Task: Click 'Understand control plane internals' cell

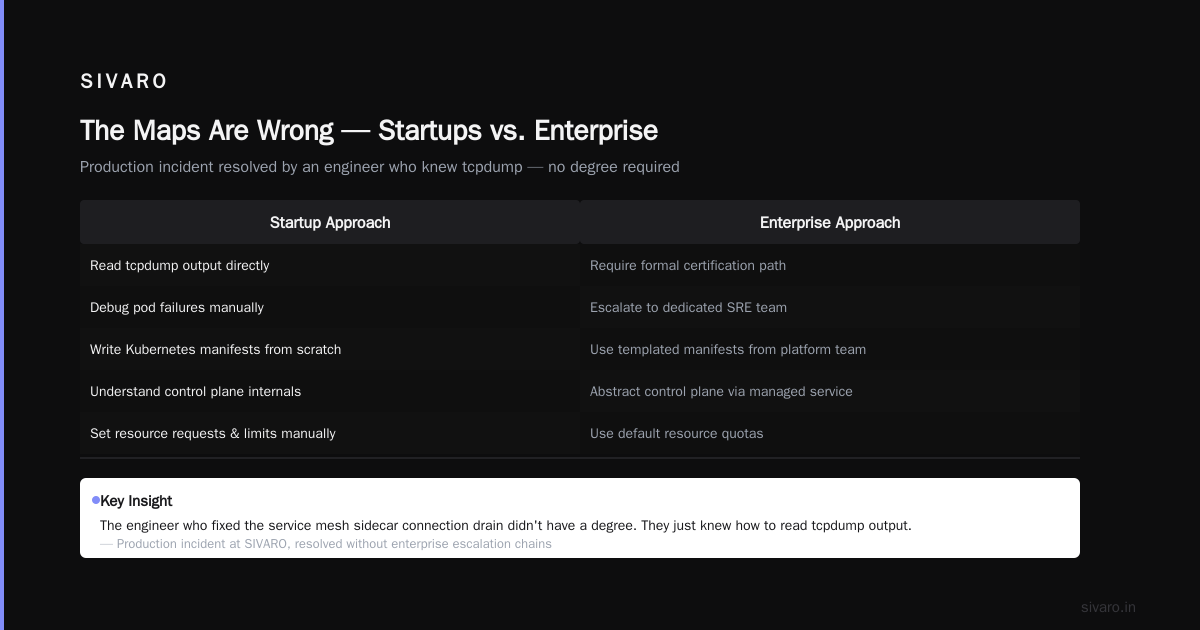Action: [330, 391]
